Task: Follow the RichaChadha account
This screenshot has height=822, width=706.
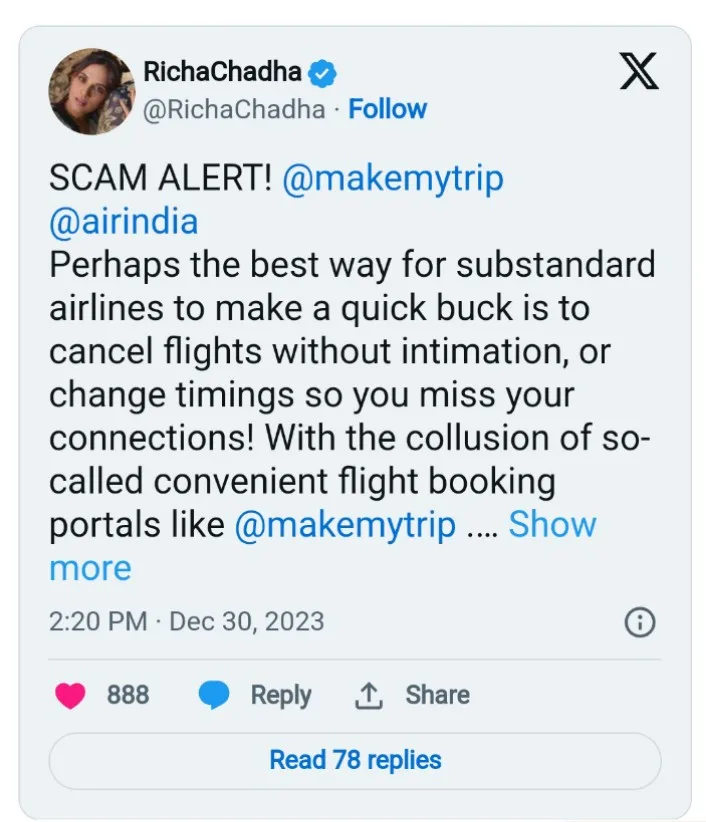Action: click(387, 109)
